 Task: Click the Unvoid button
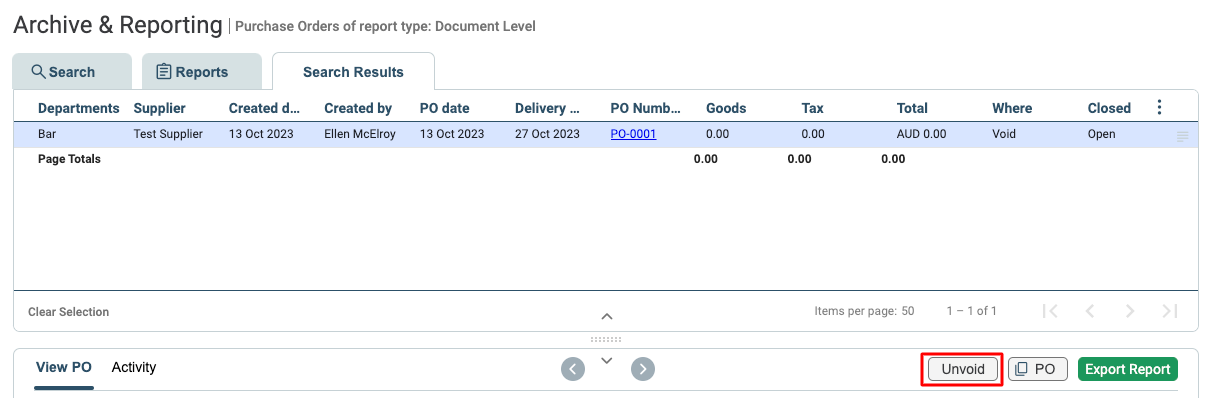(963, 369)
